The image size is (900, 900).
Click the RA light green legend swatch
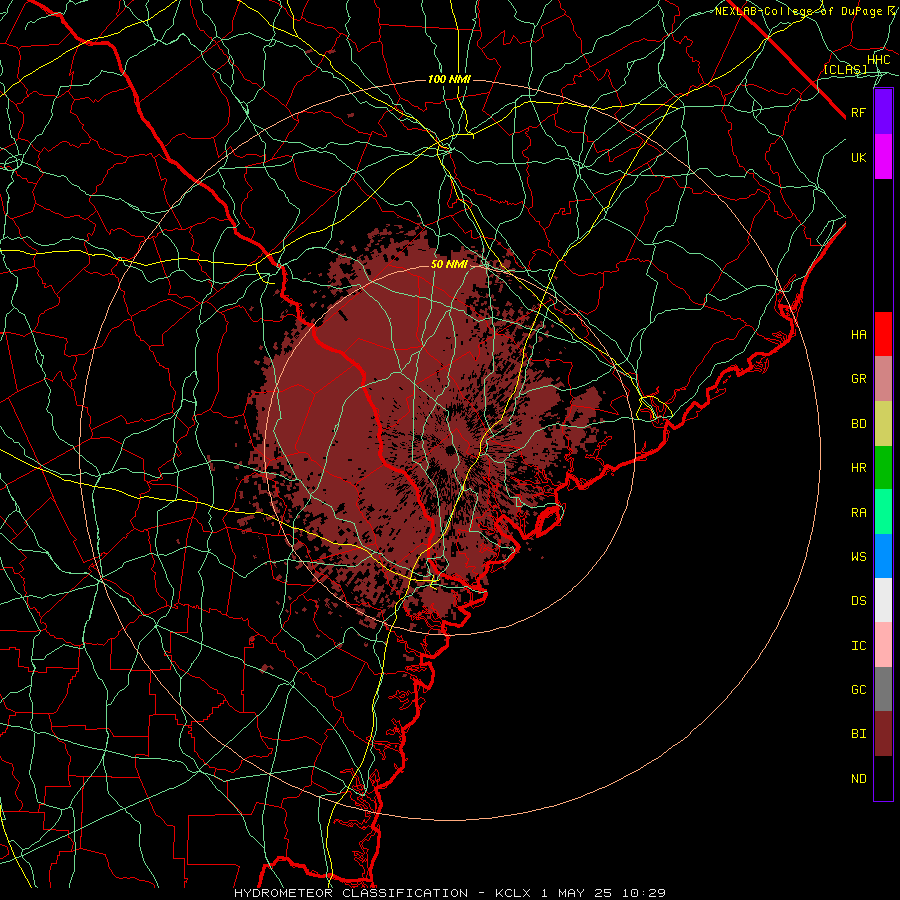[883, 512]
